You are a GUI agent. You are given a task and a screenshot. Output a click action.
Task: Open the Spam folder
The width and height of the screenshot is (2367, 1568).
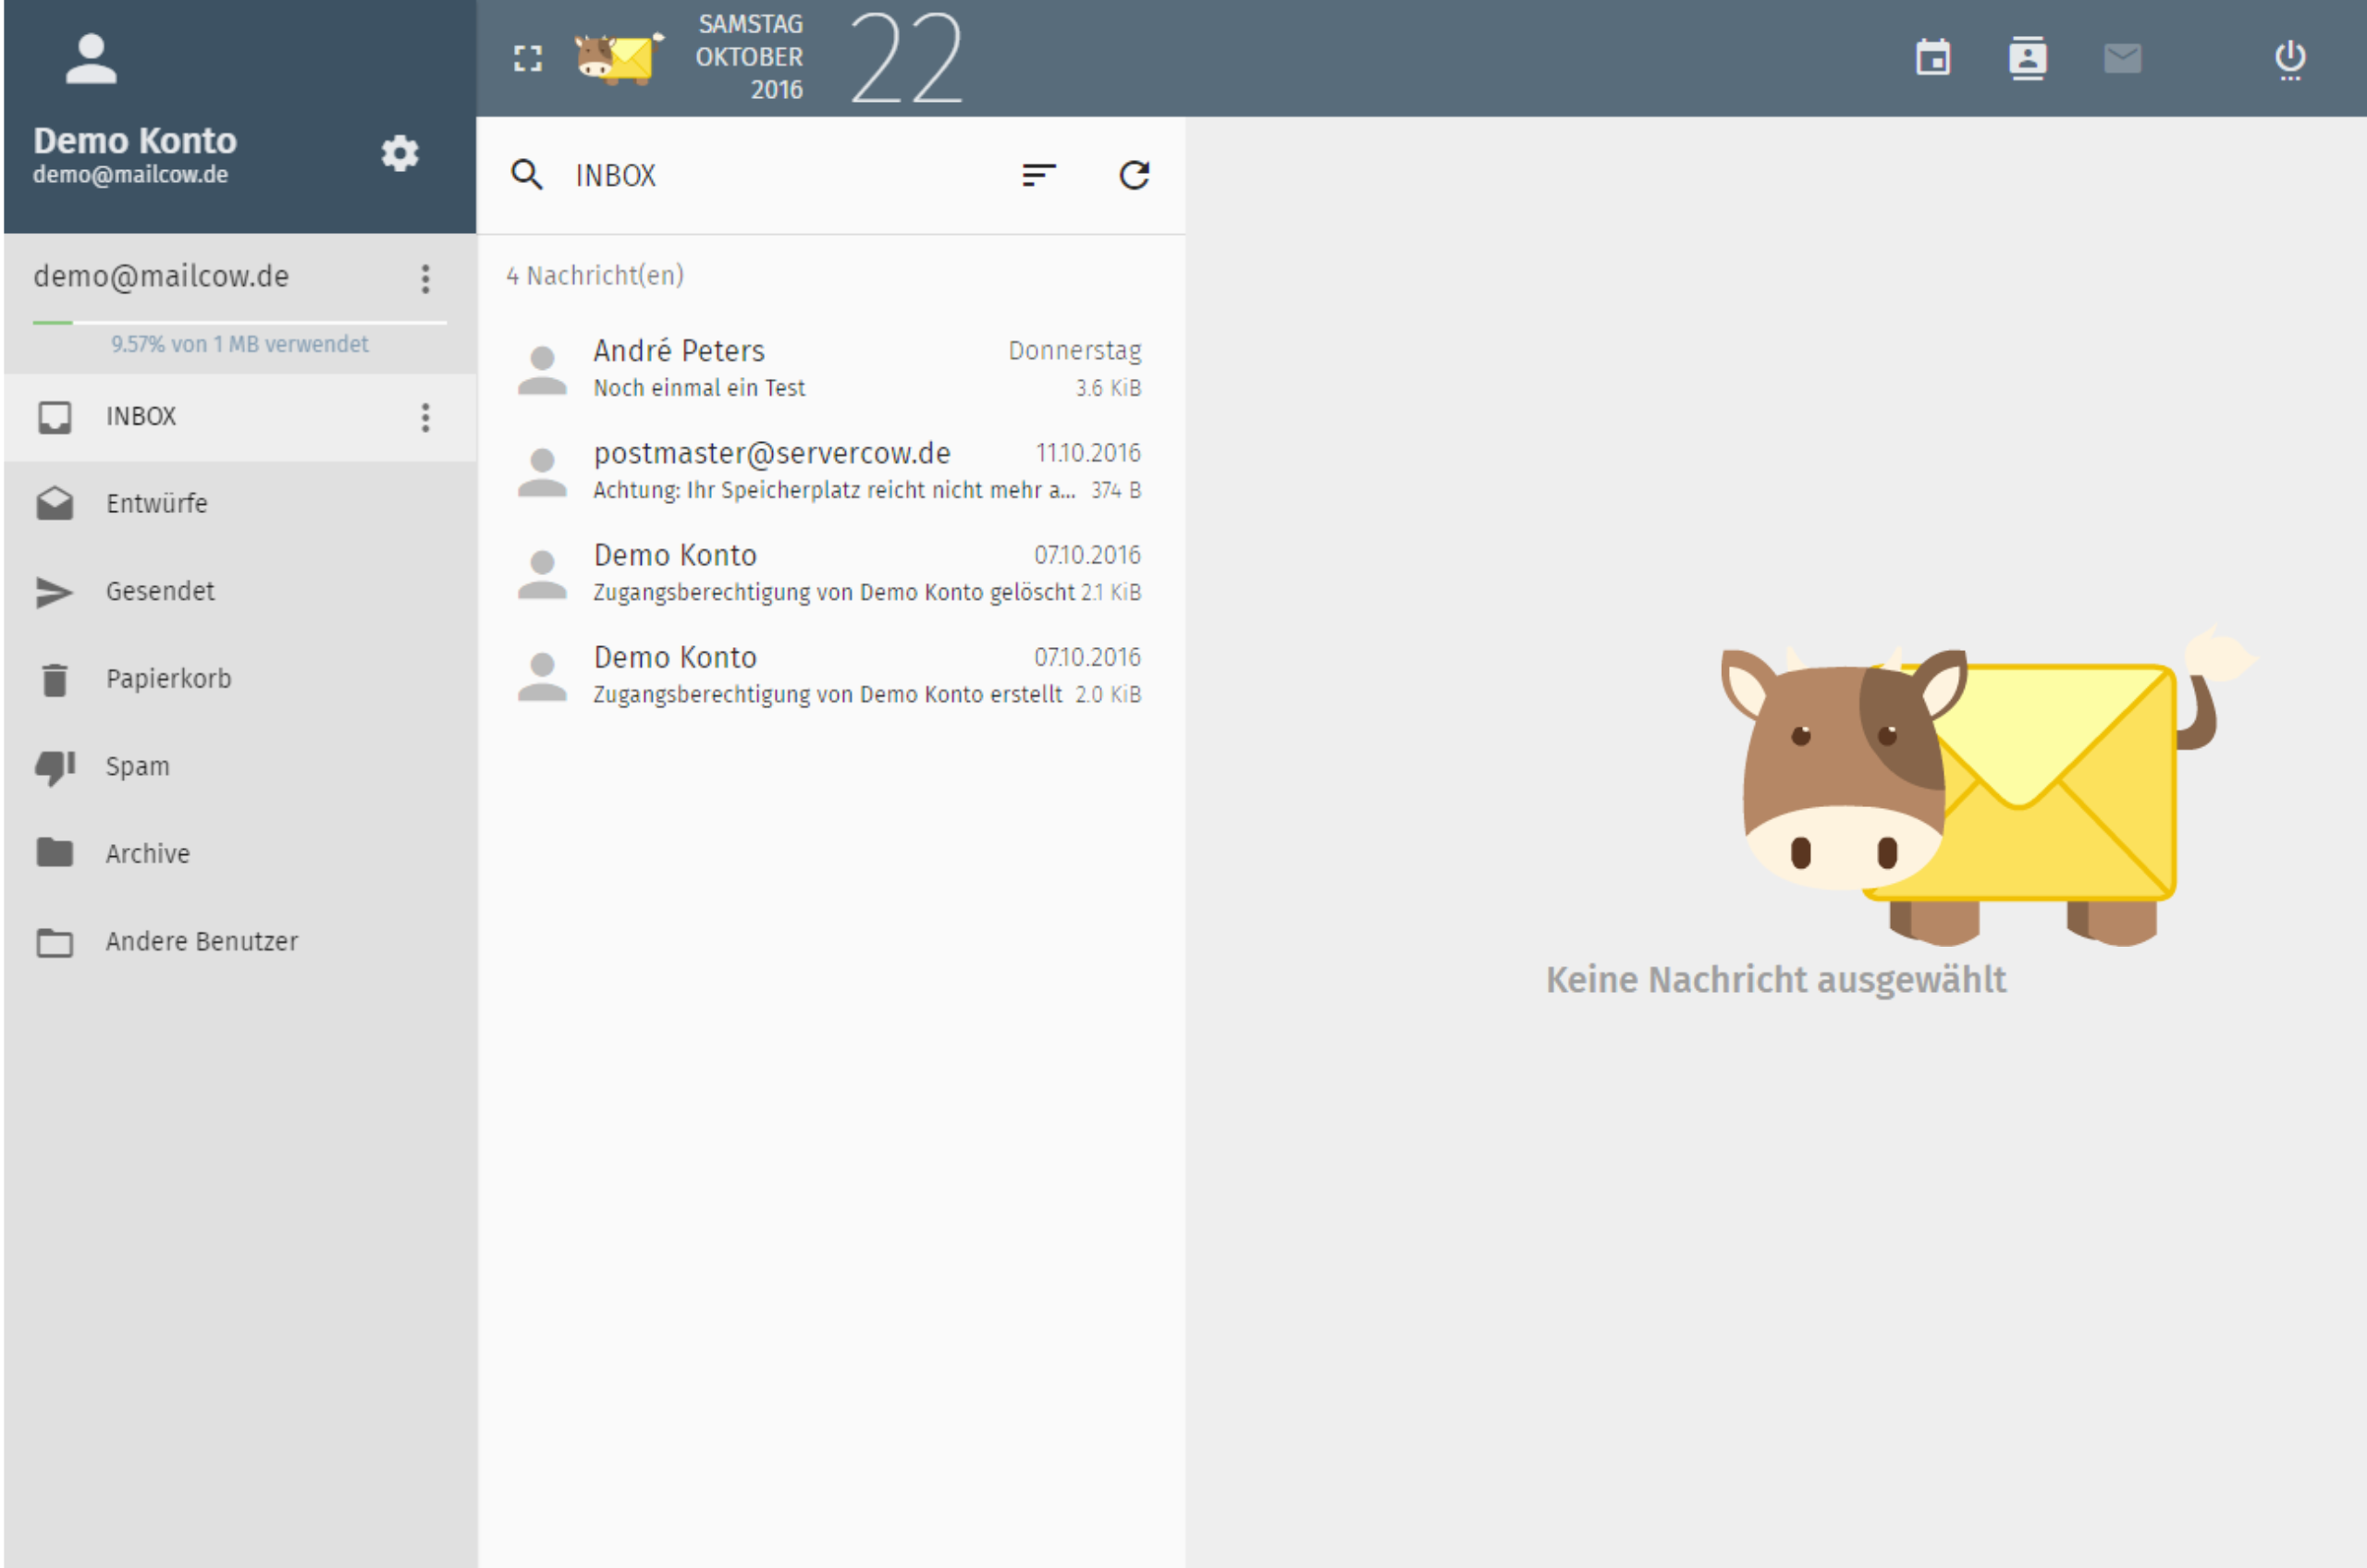[x=136, y=765]
